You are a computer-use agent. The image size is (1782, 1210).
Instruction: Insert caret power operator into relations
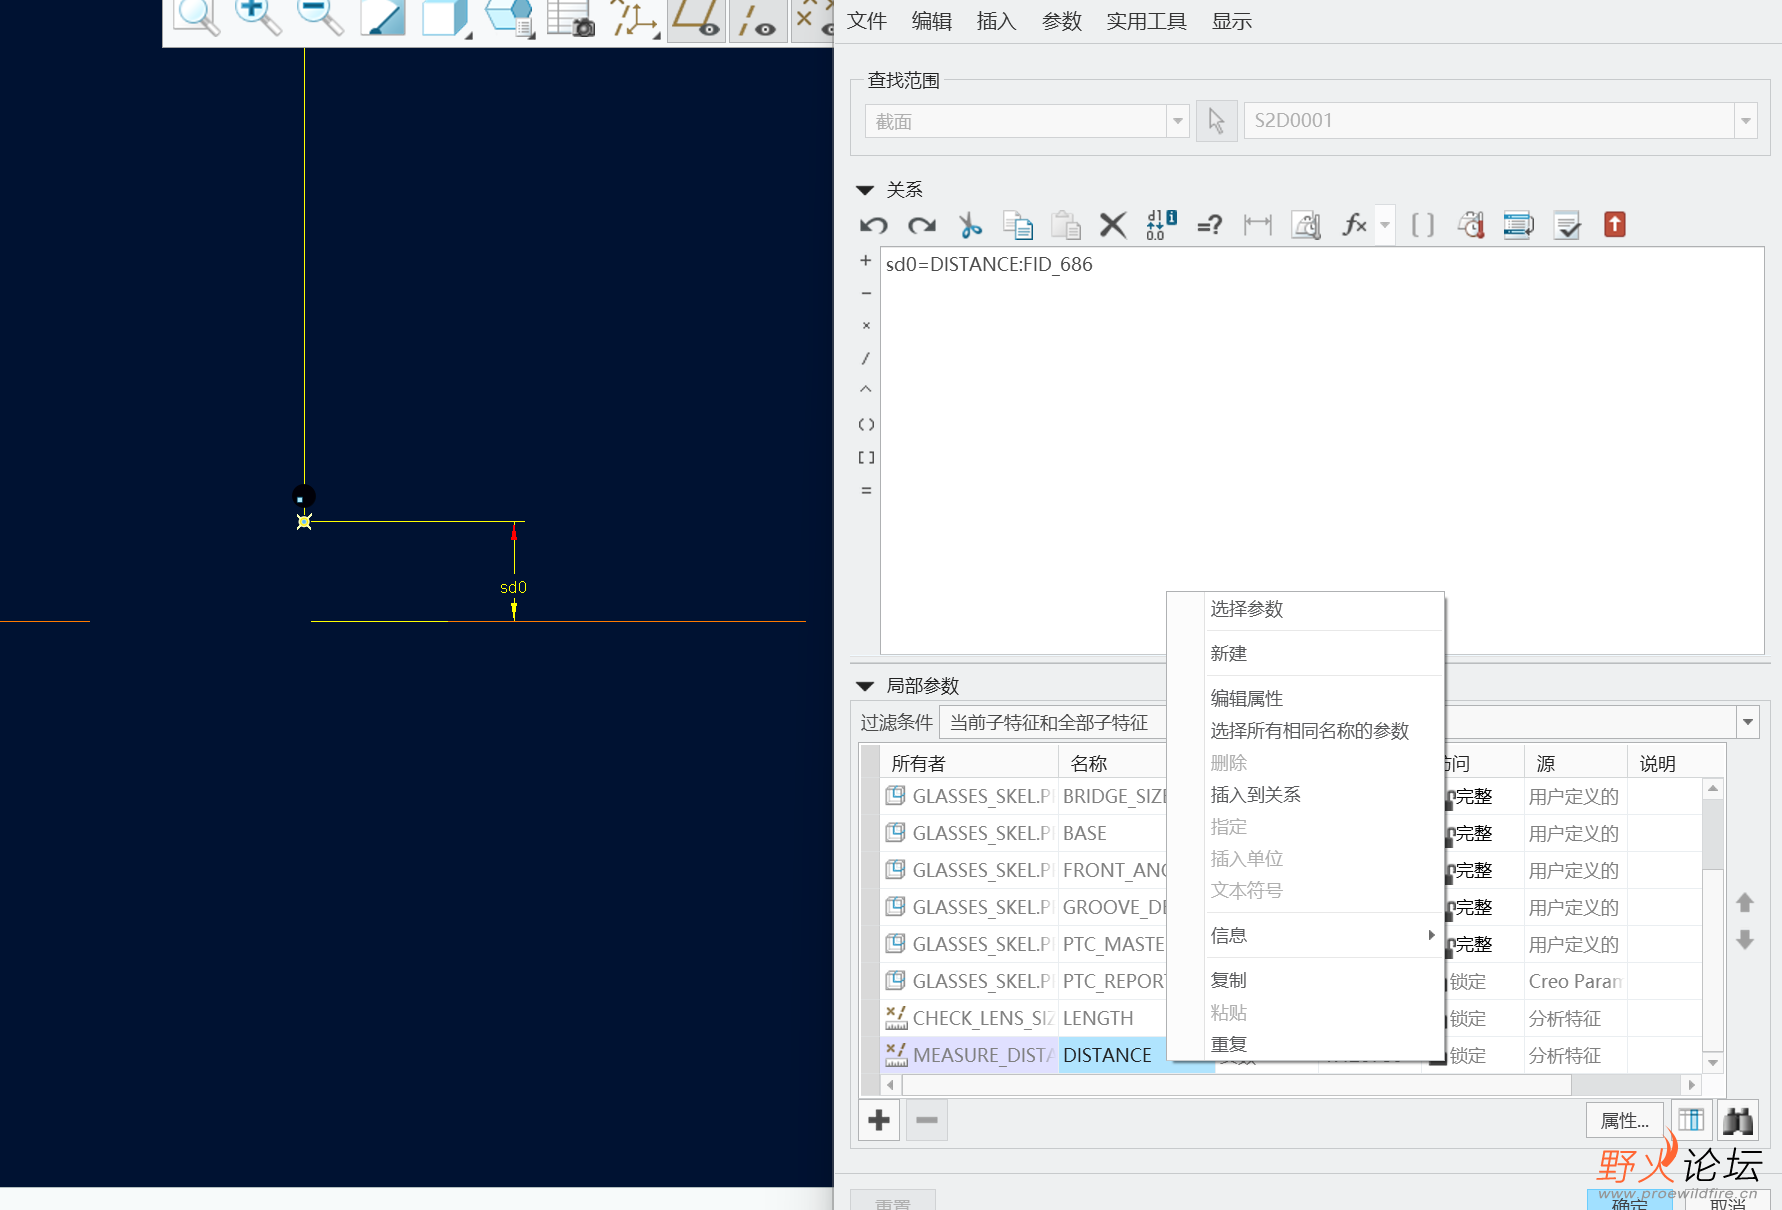[866, 390]
